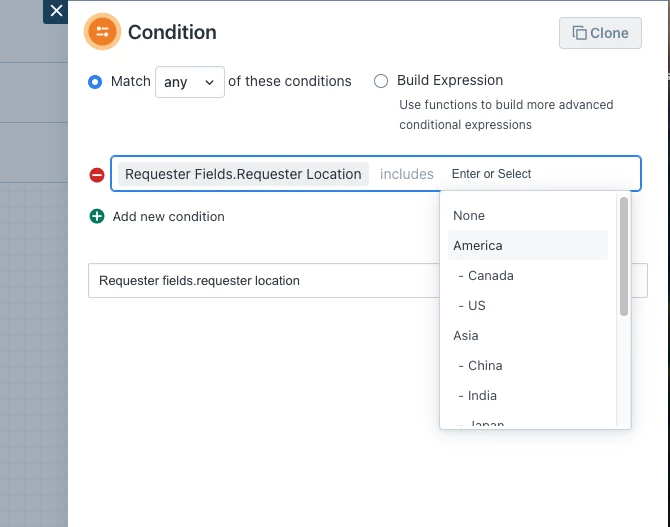
Task: Click the 'includes' operator selector
Action: click(x=406, y=174)
